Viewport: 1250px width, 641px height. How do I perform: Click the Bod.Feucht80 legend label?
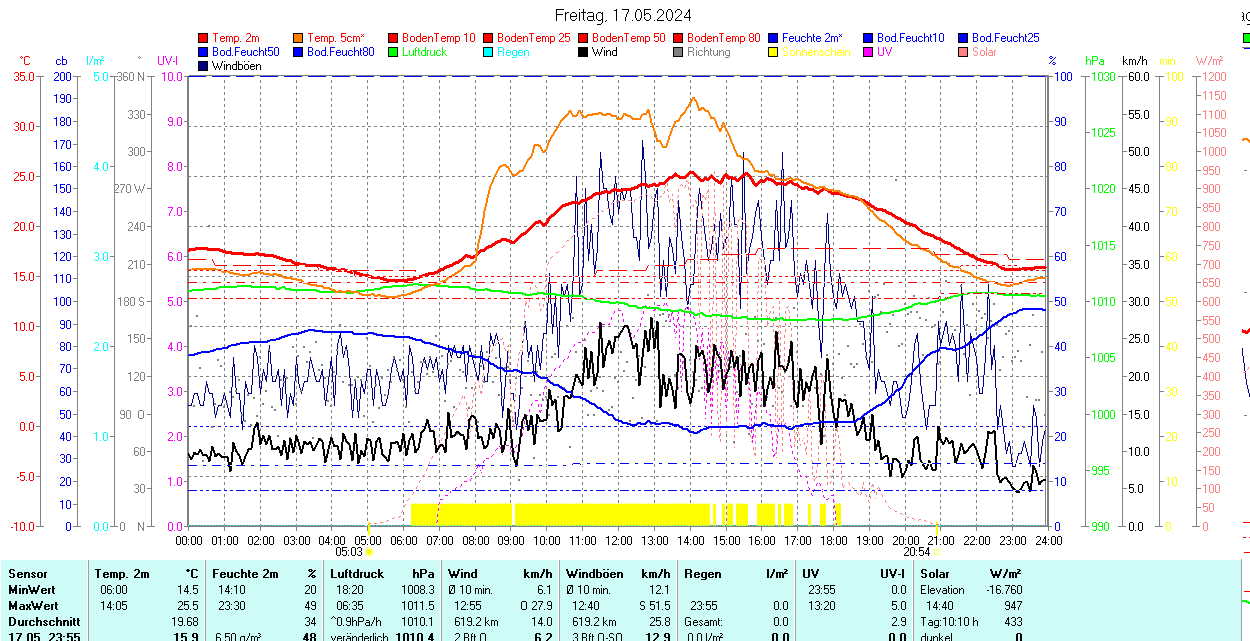click(340, 52)
